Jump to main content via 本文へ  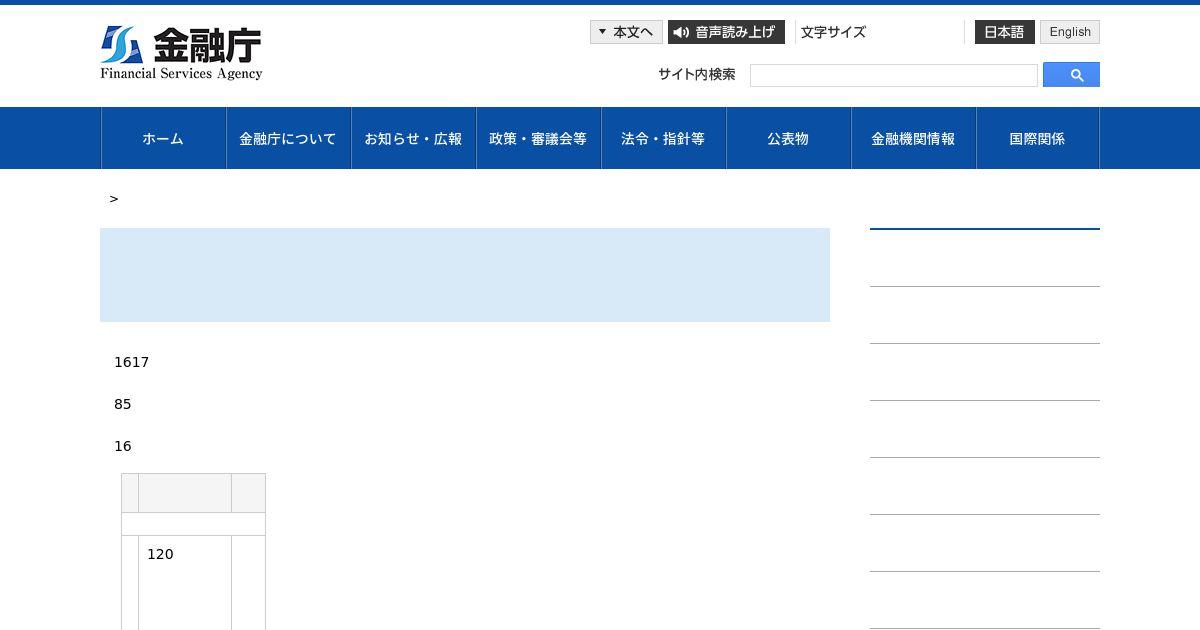pyautogui.click(x=626, y=32)
